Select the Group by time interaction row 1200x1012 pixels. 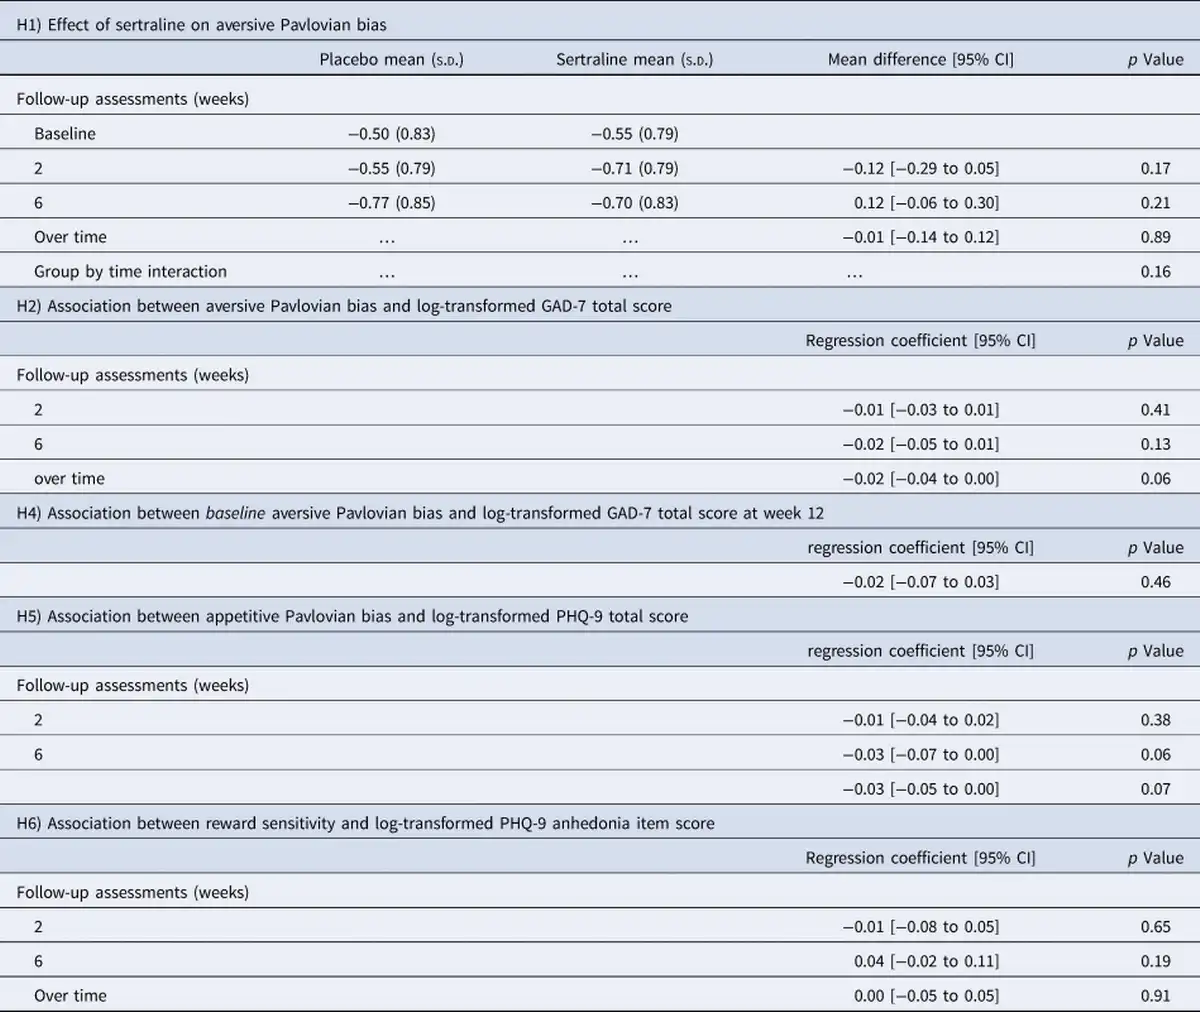tap(600, 271)
